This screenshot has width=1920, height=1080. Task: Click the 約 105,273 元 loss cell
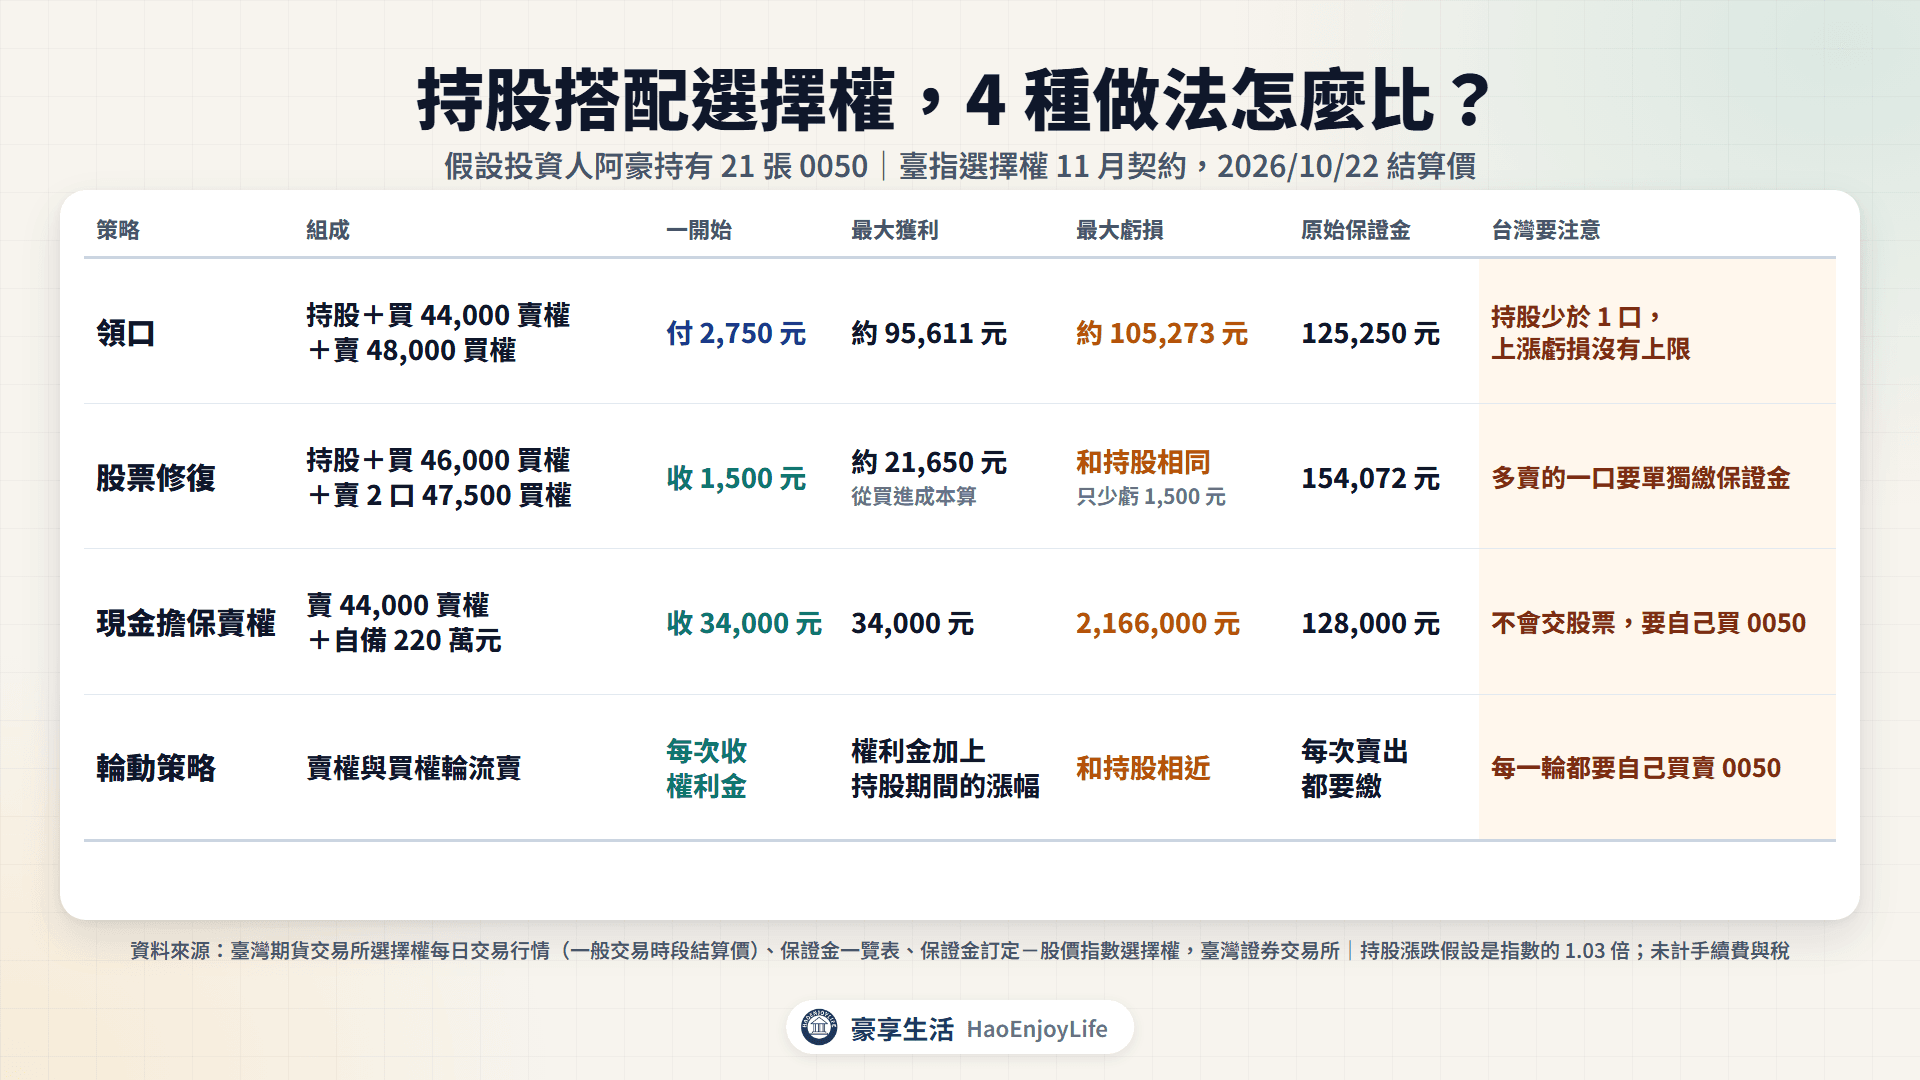tap(1162, 333)
